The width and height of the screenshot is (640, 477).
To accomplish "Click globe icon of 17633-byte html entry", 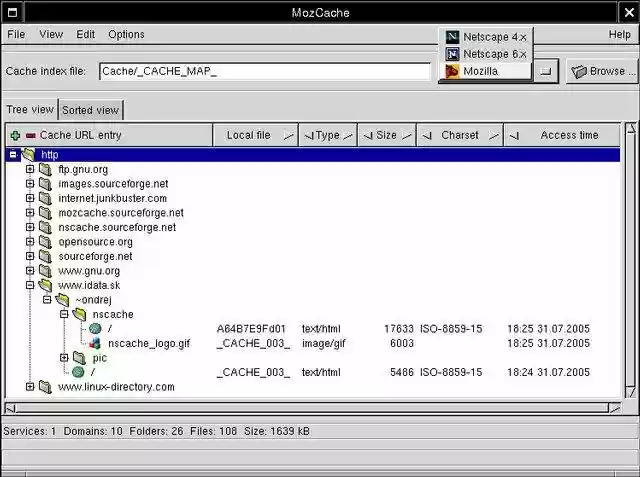I will [95, 328].
